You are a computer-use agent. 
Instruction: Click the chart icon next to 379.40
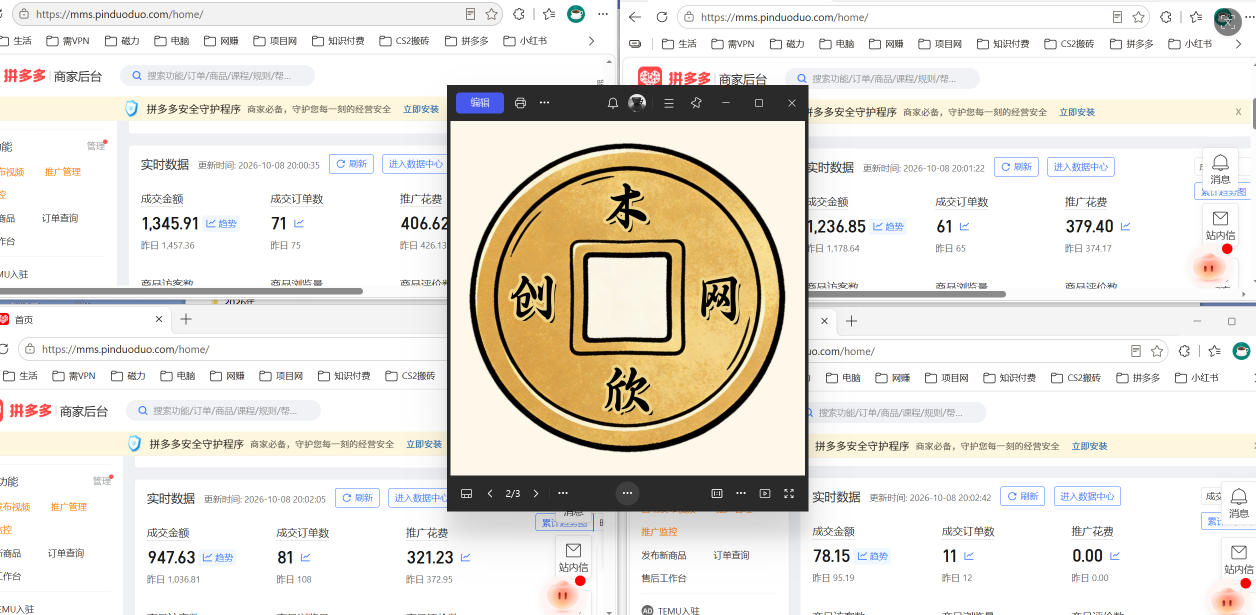[1125, 227]
